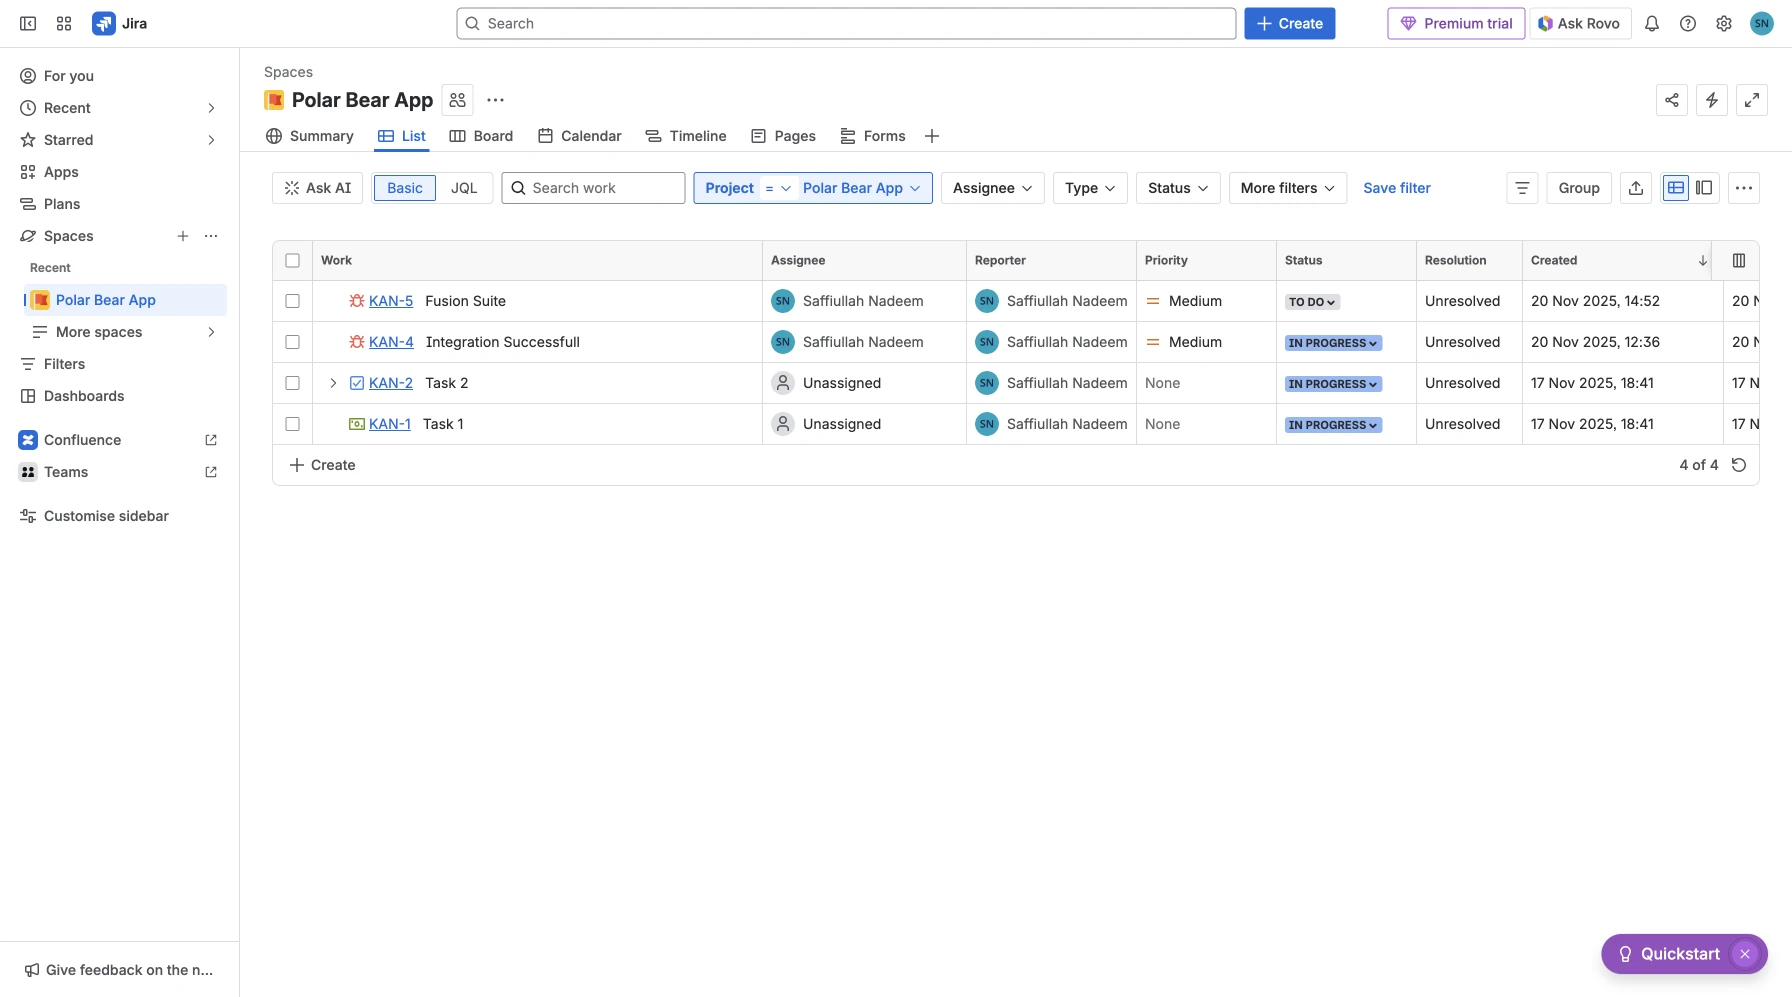Click the export work items icon
This screenshot has height=997, width=1792.
point(1636,188)
